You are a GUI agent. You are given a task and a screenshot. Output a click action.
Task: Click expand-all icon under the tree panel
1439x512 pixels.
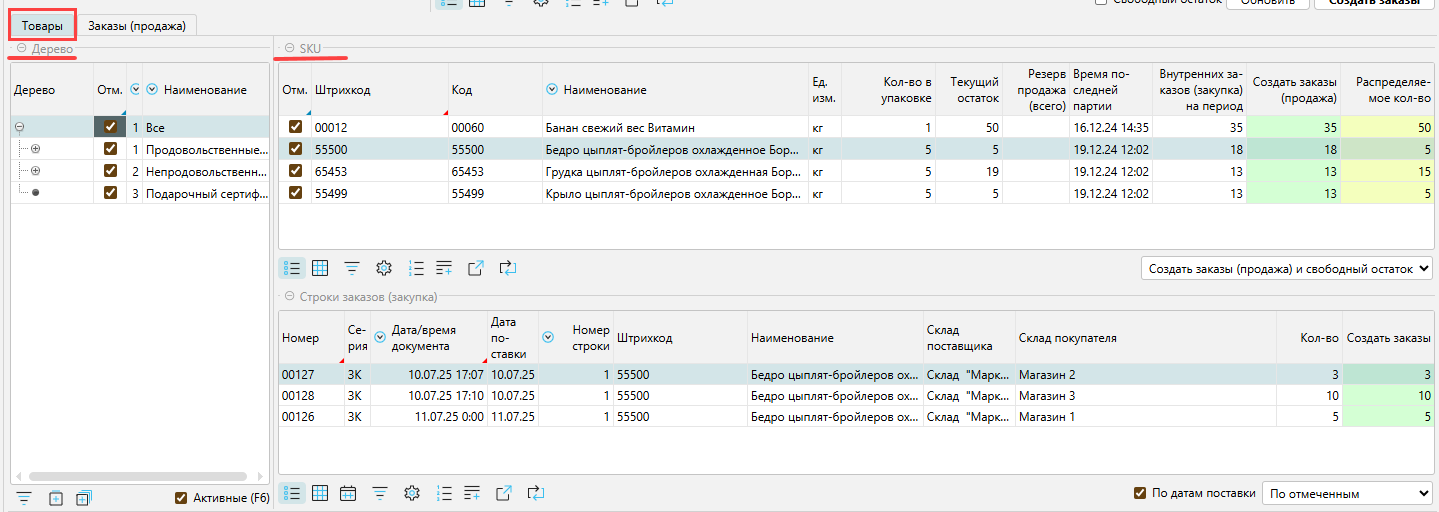click(x=83, y=498)
